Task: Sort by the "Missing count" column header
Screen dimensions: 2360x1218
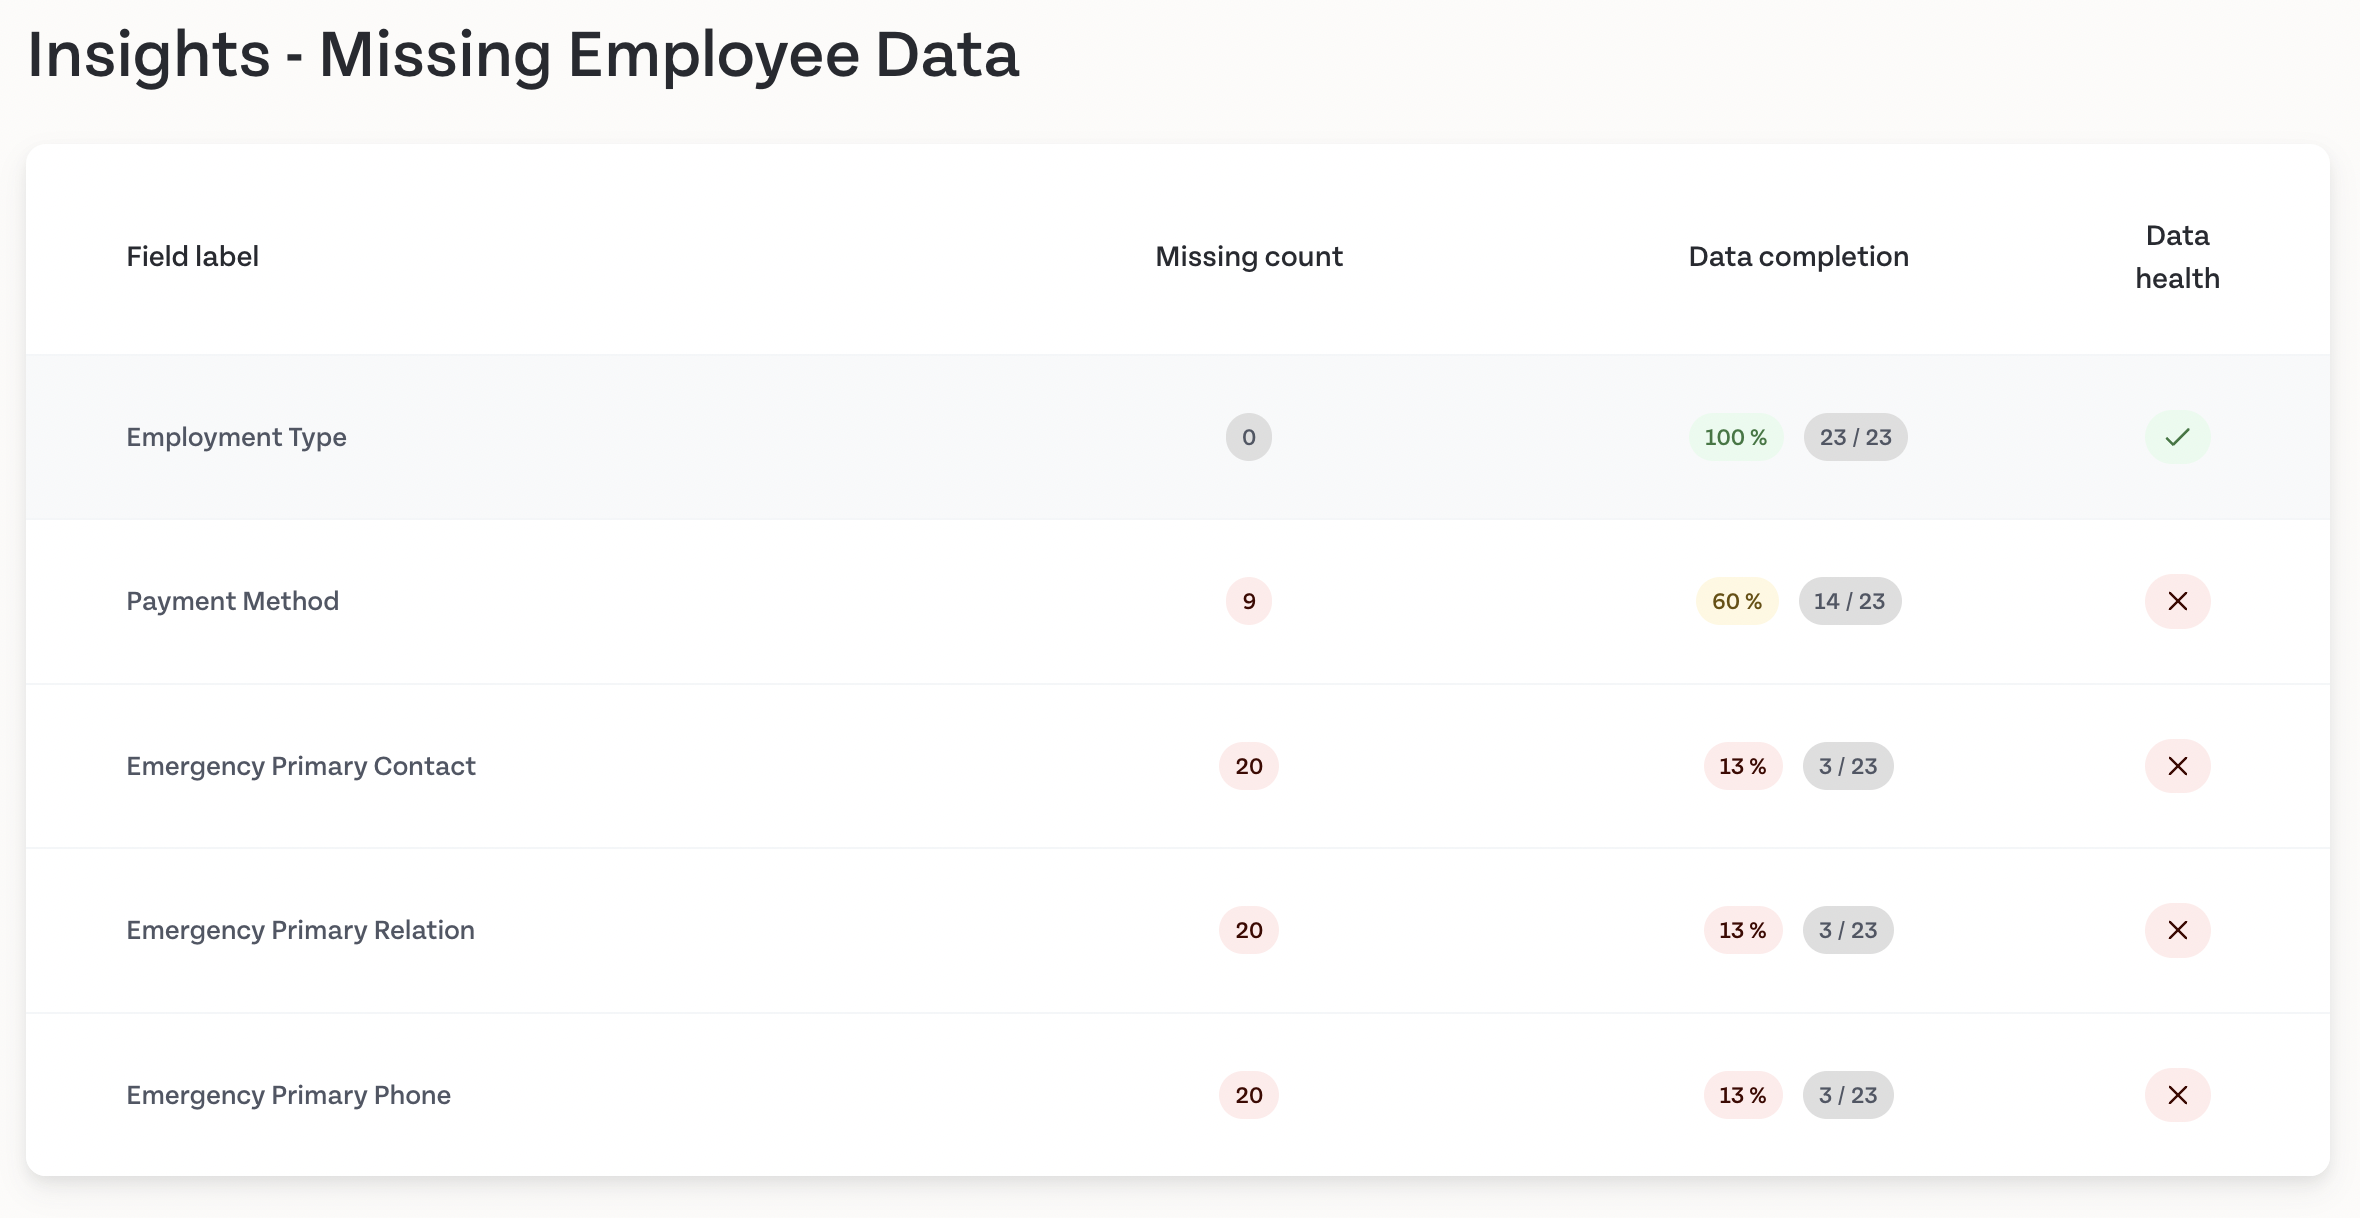Action: point(1248,257)
